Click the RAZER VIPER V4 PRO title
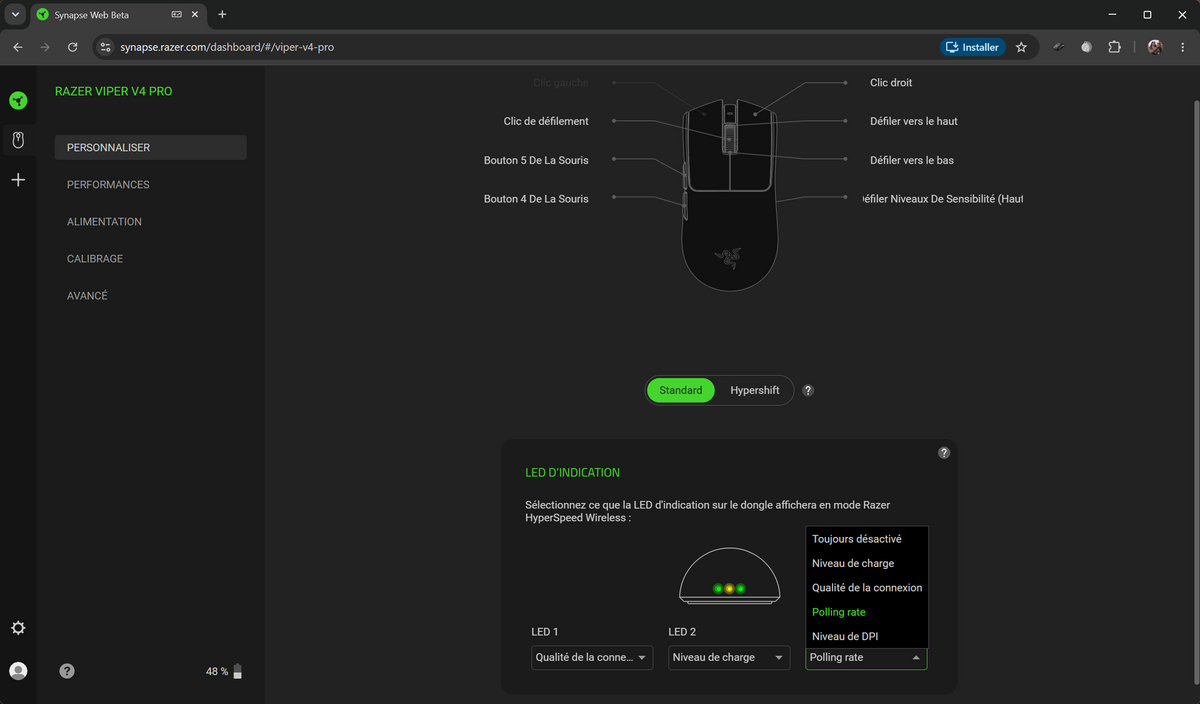Screen dimensions: 1200x704 (x=113, y=91)
